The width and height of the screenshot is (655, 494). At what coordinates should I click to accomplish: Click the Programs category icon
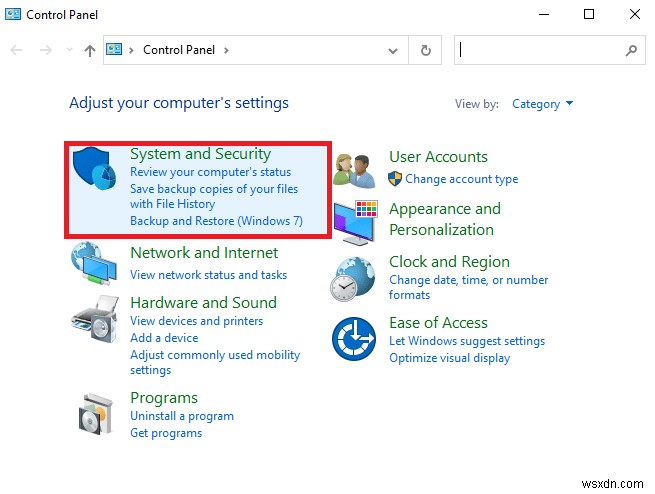(97, 412)
